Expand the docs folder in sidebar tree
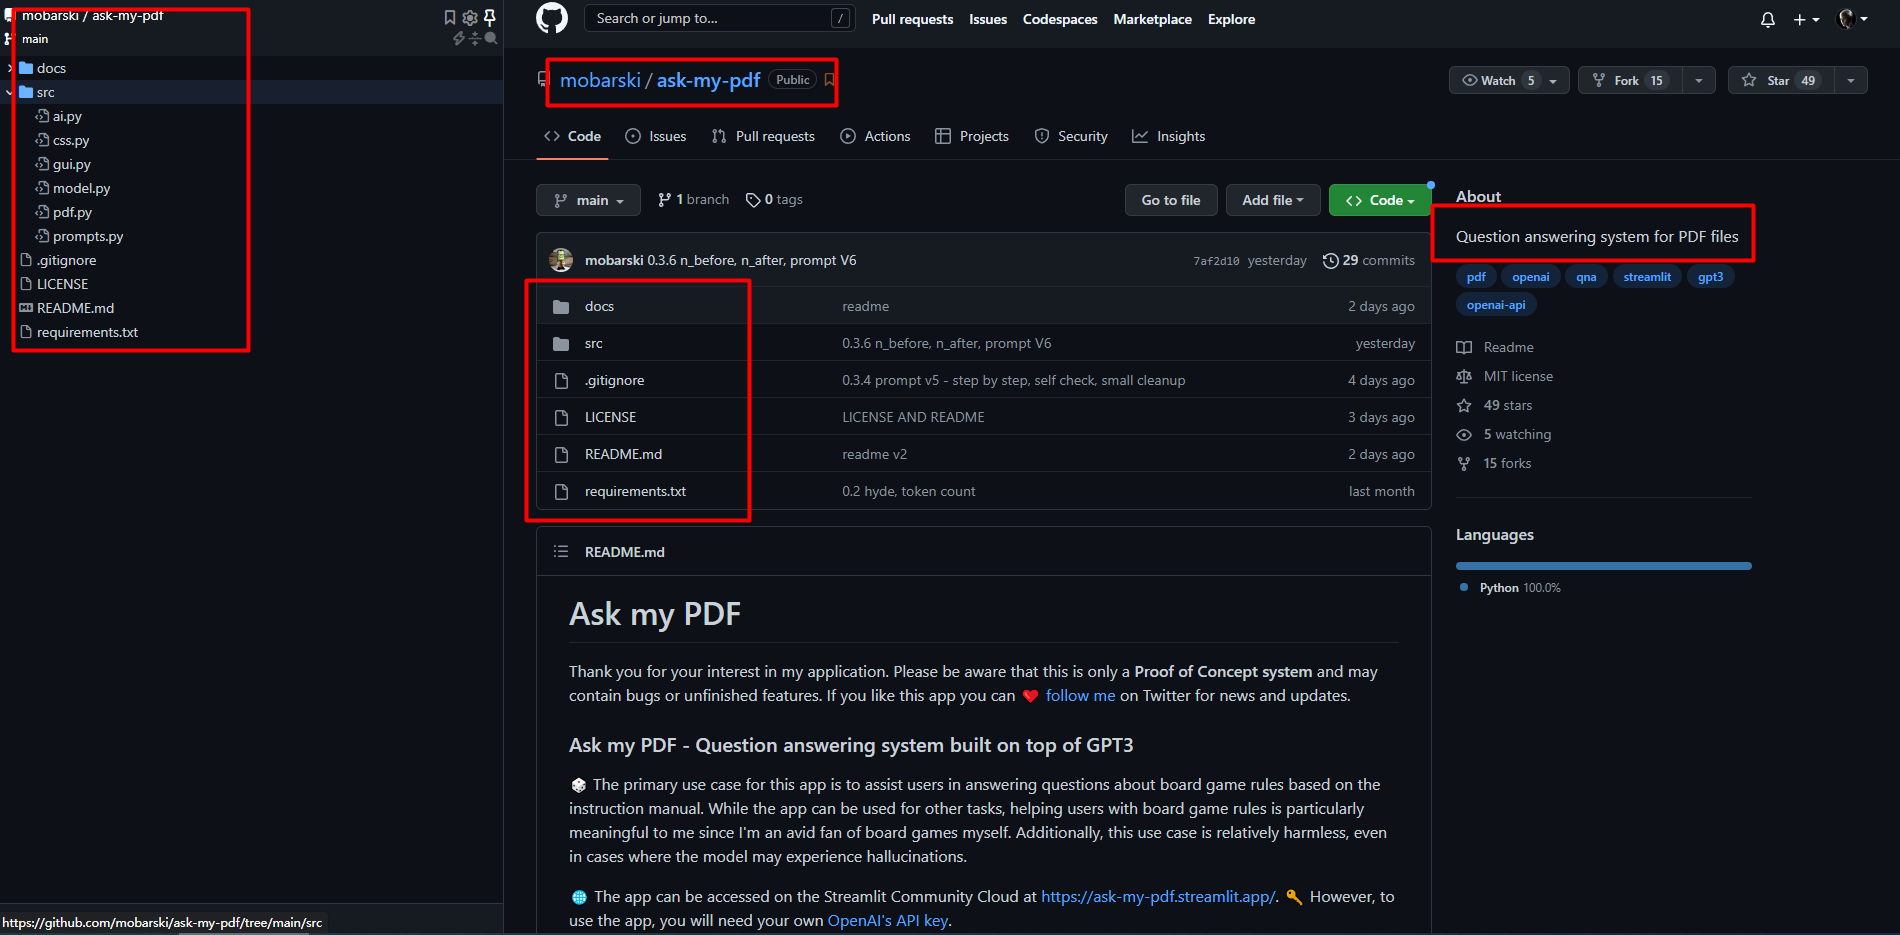This screenshot has height=935, width=1900. [11, 68]
